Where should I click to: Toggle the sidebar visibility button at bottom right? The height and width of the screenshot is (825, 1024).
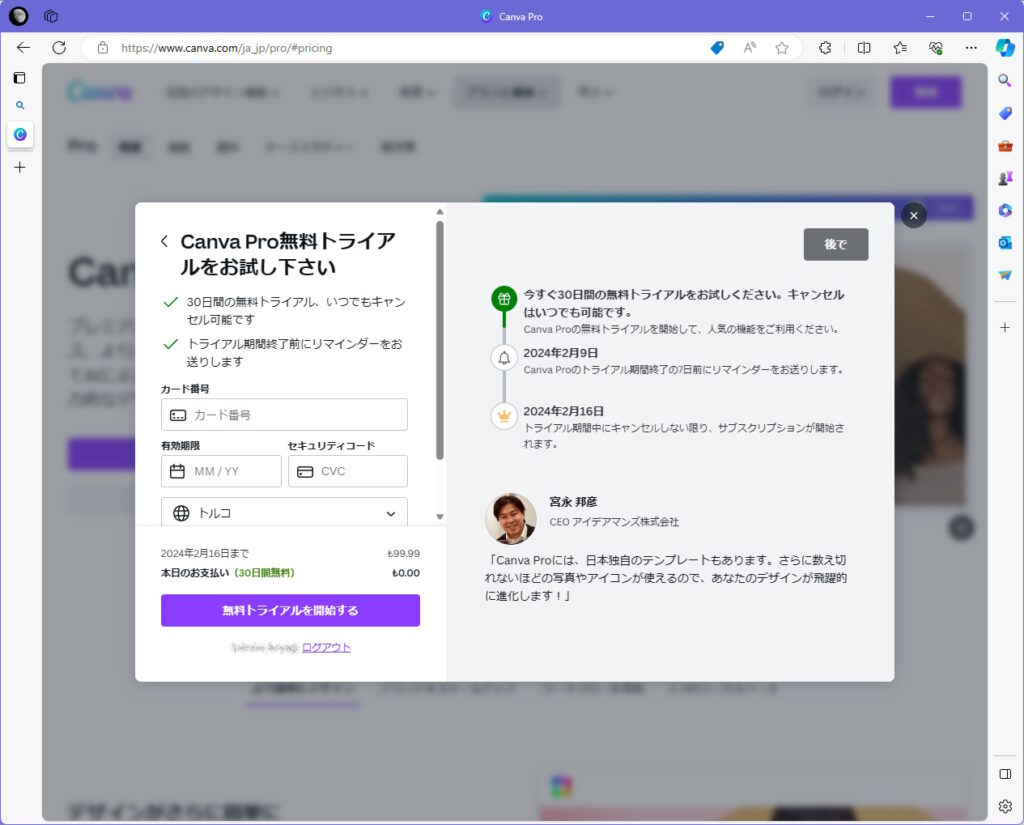point(1005,774)
